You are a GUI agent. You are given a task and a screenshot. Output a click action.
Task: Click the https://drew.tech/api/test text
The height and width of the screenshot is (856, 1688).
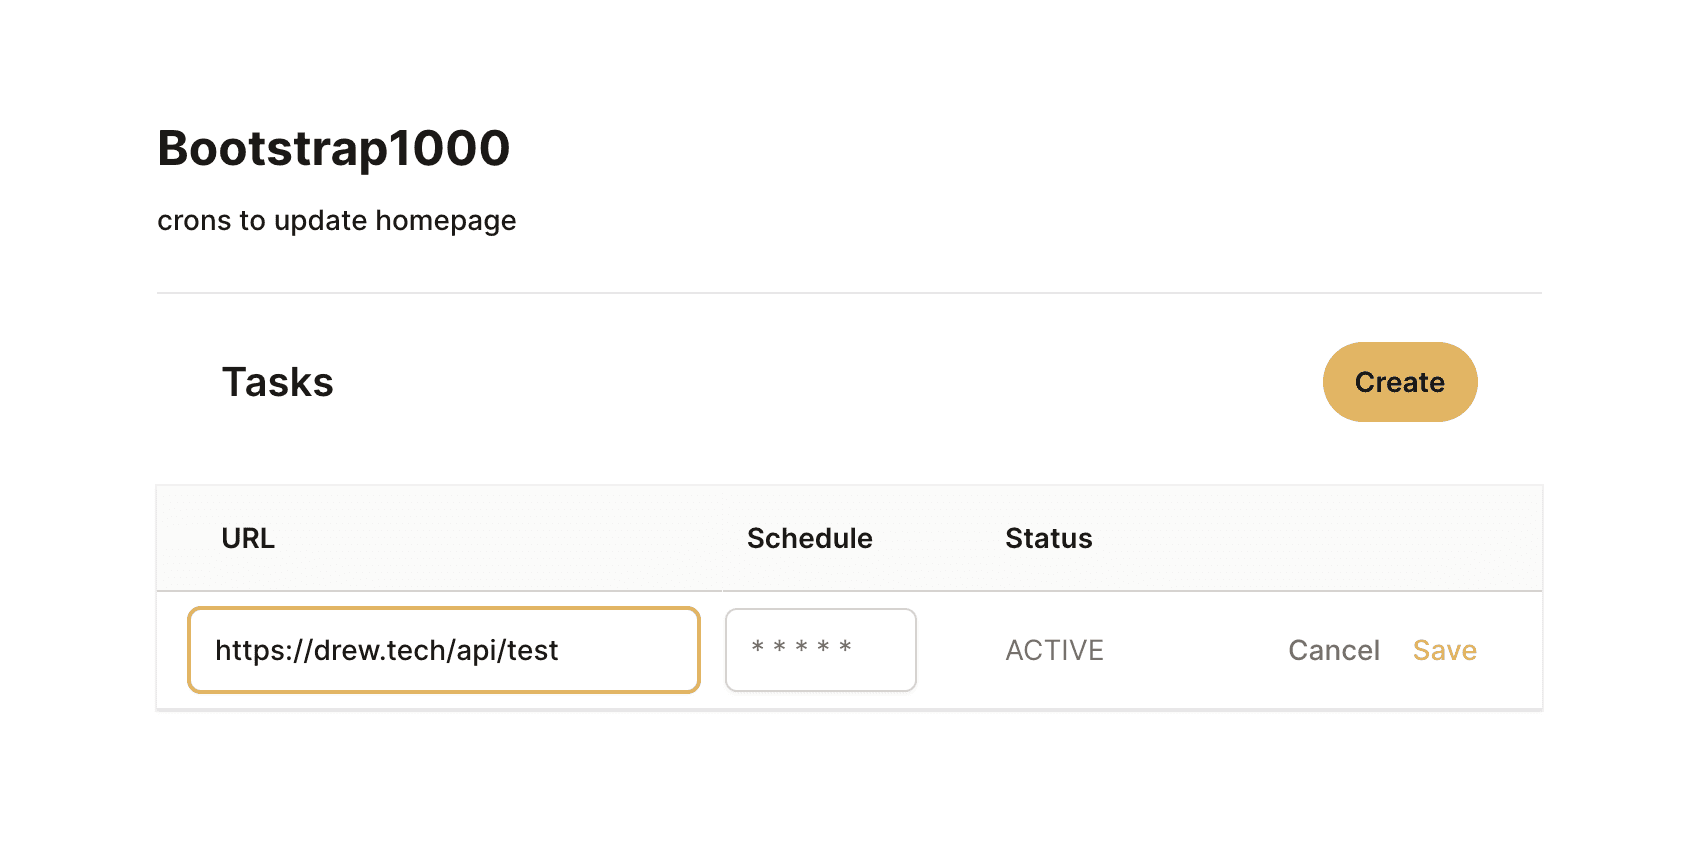click(387, 651)
